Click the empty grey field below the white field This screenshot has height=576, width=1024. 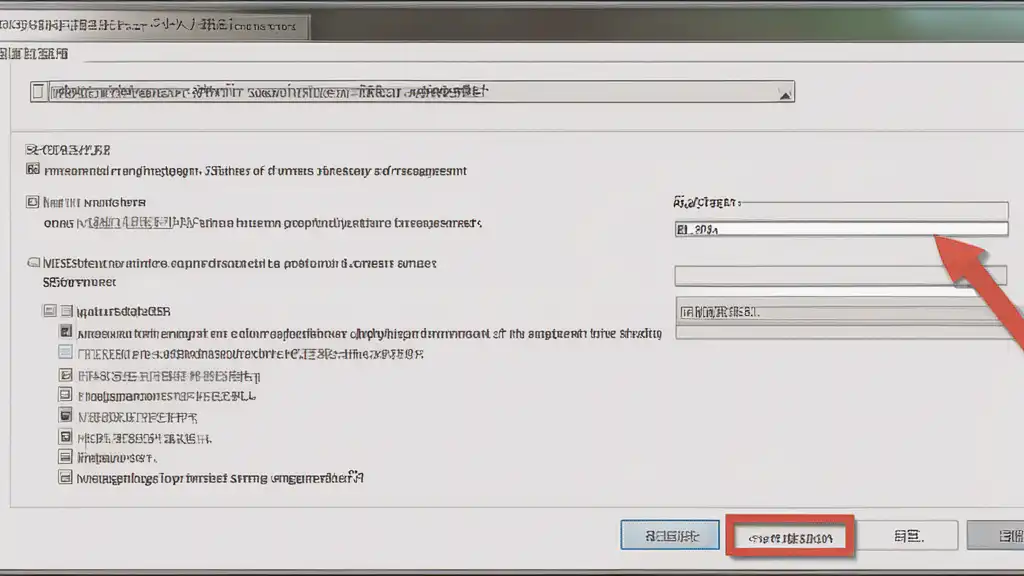tap(840, 276)
